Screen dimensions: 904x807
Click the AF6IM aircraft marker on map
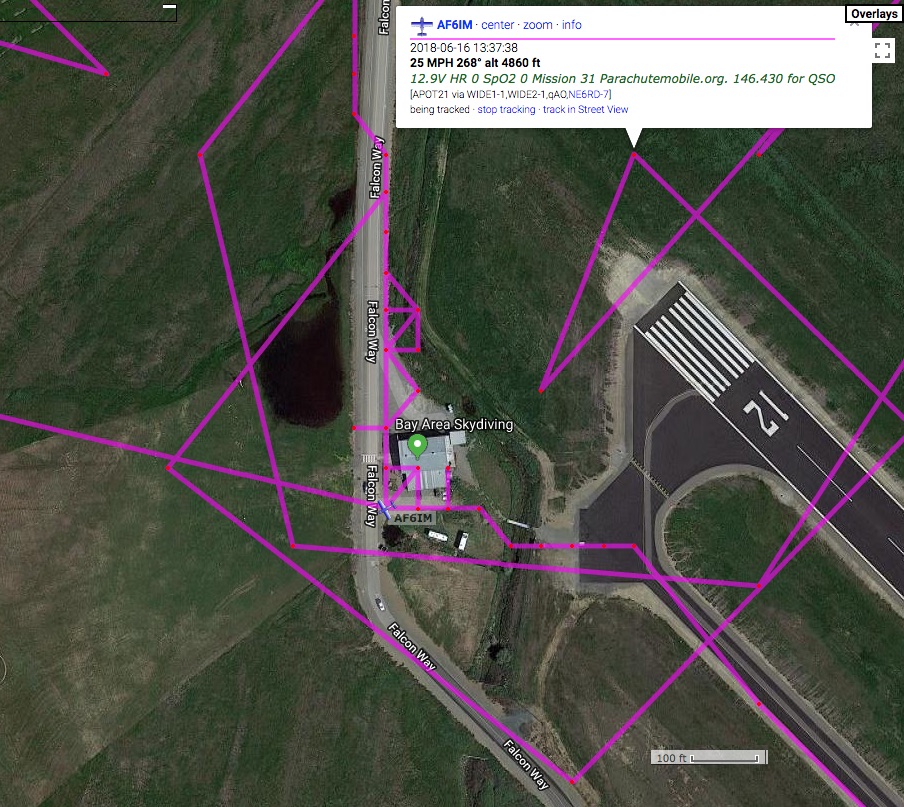point(382,507)
